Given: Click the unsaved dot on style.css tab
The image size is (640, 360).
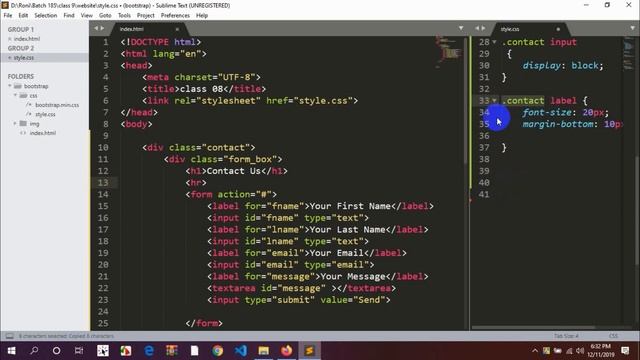Looking at the screenshot, I should click(x=558, y=29).
